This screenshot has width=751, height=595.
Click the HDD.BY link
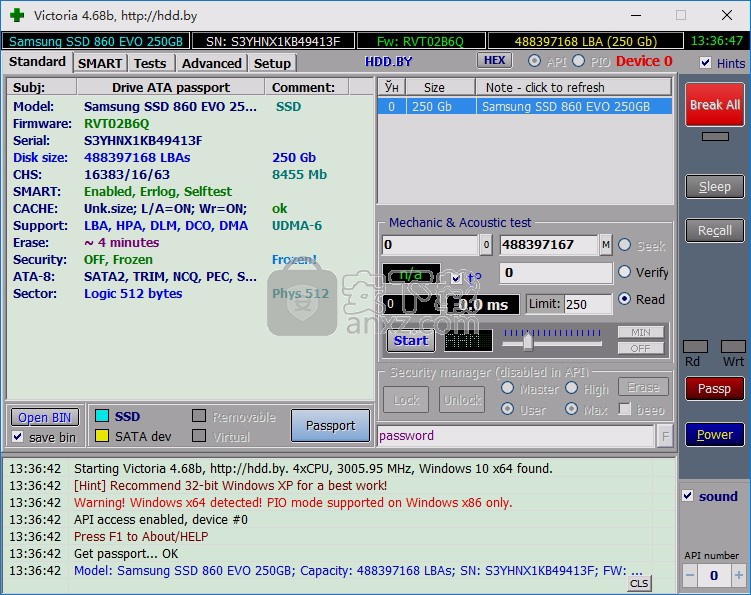tap(388, 61)
